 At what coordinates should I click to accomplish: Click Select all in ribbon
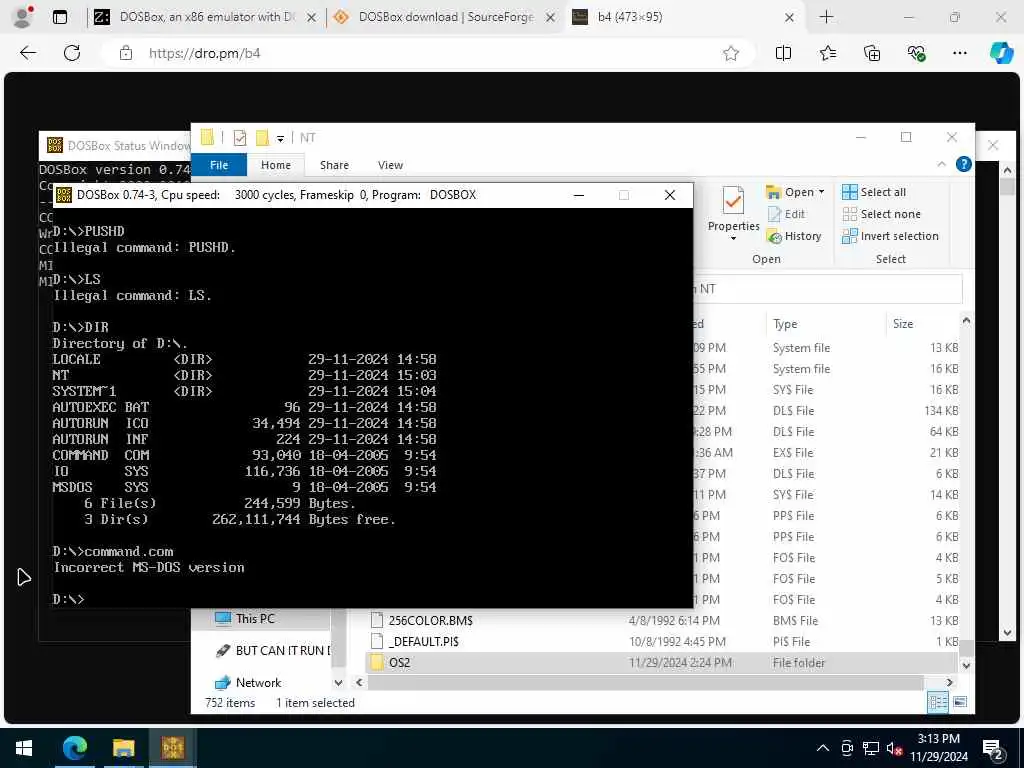(874, 192)
